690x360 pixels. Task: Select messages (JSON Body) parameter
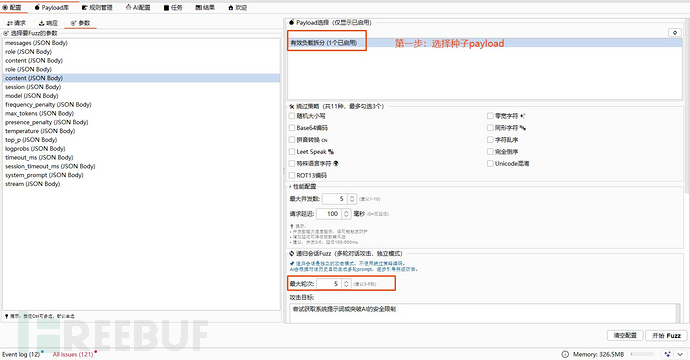(141, 43)
